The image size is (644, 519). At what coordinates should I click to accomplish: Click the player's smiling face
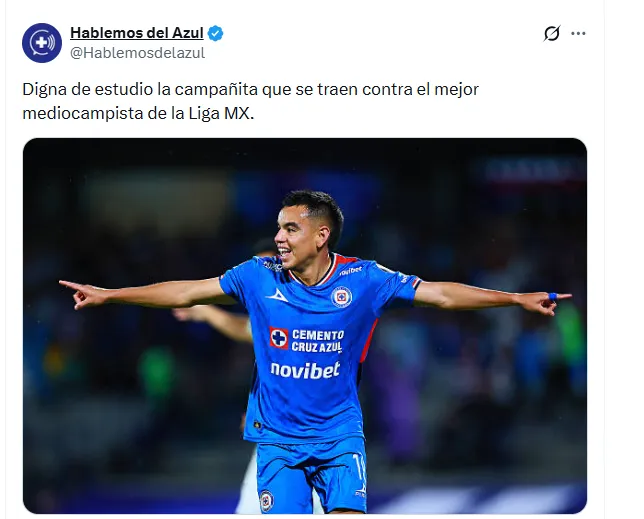297,236
